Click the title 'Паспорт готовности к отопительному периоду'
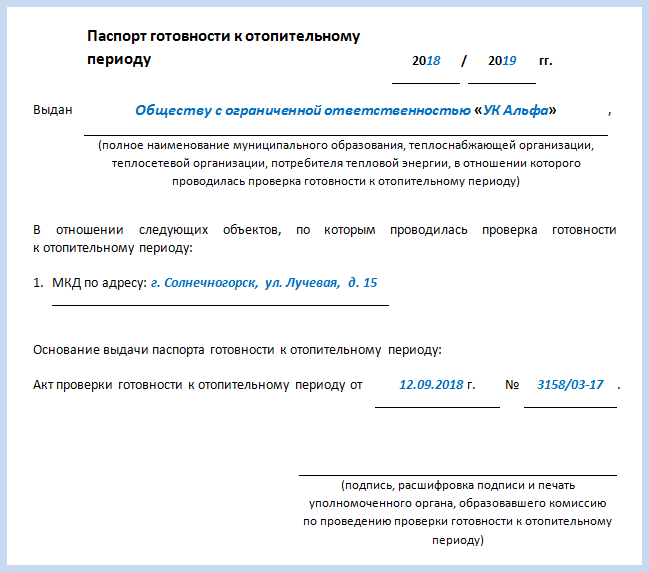This screenshot has height=572, width=649. coord(223,48)
